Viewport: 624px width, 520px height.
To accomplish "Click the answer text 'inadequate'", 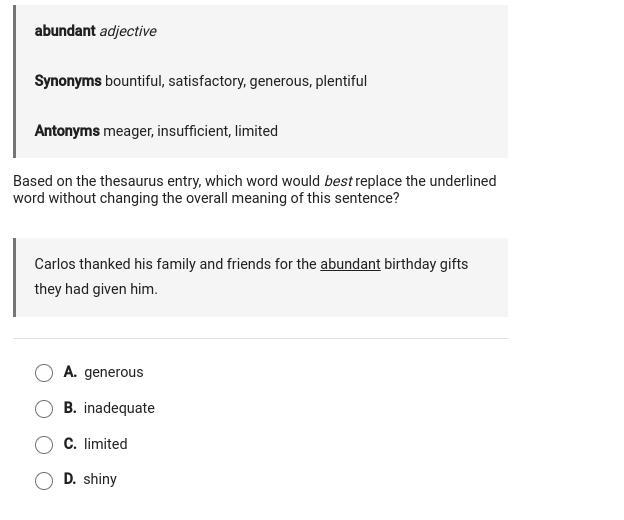I will point(119,408).
